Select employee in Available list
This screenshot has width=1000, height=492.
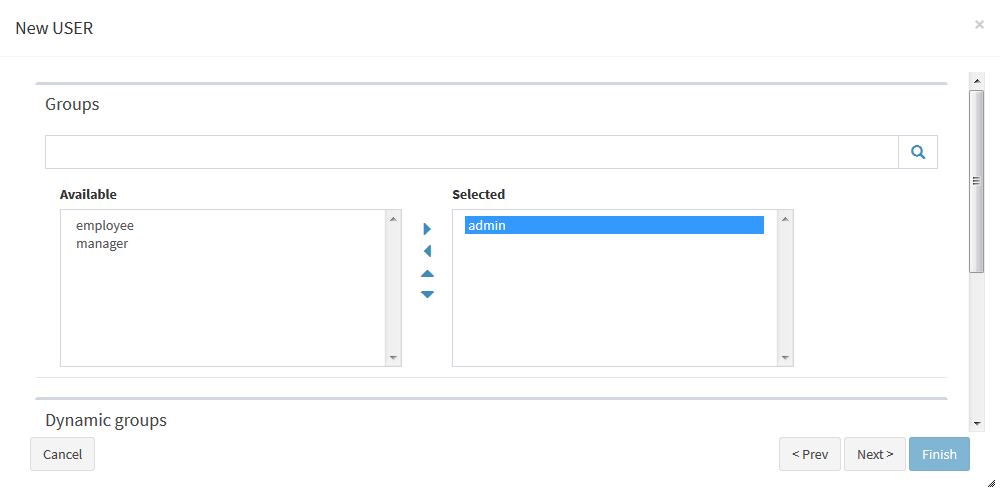point(105,226)
